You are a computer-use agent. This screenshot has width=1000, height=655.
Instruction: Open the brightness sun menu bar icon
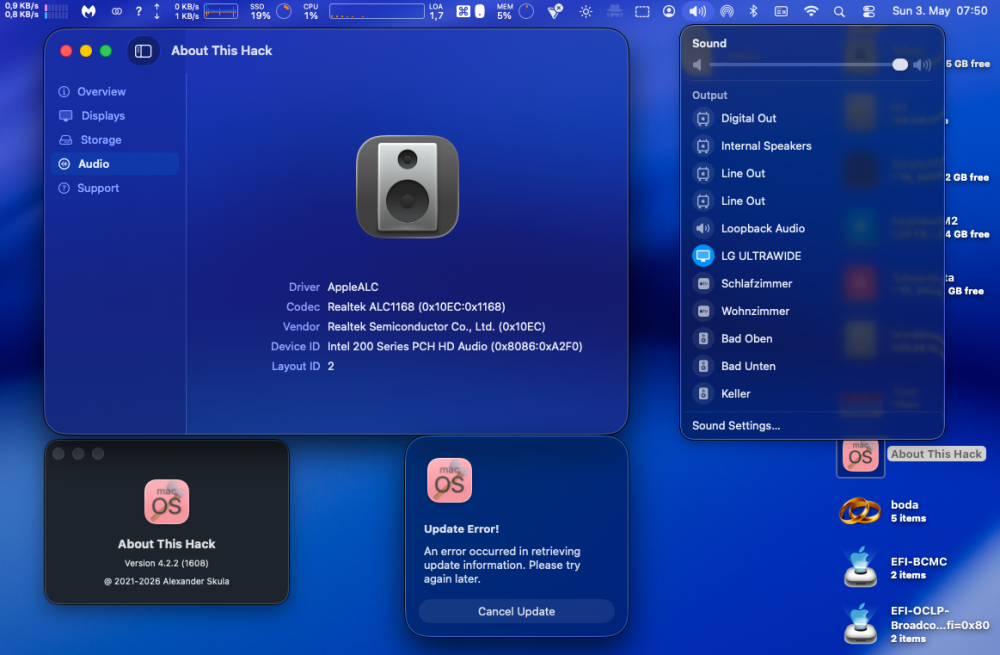[585, 11]
